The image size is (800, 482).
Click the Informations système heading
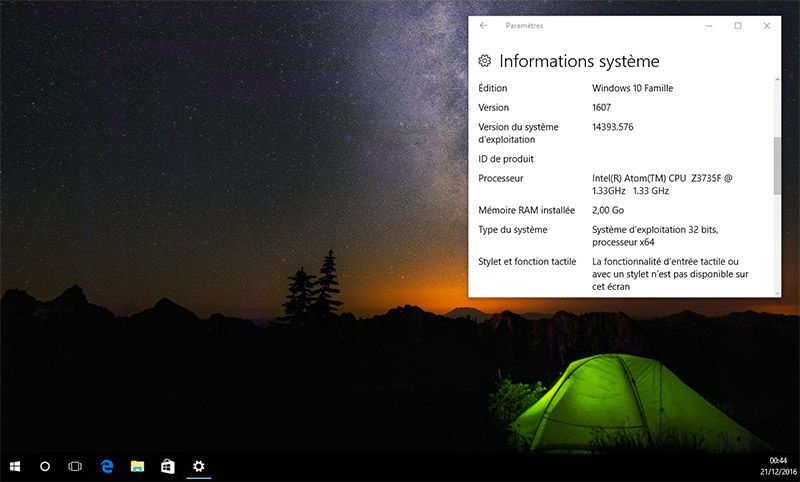pyautogui.click(x=579, y=61)
